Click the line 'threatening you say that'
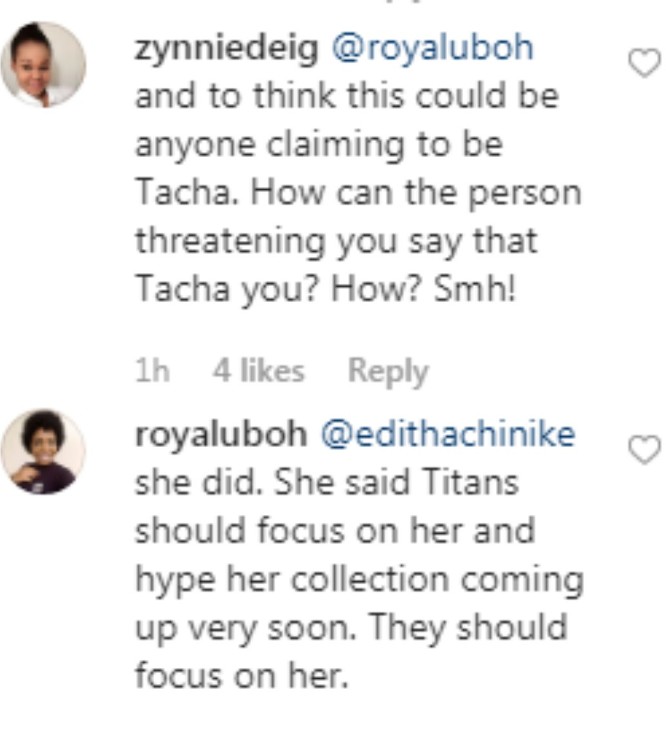The width and height of the screenshot is (666, 736). 336,241
